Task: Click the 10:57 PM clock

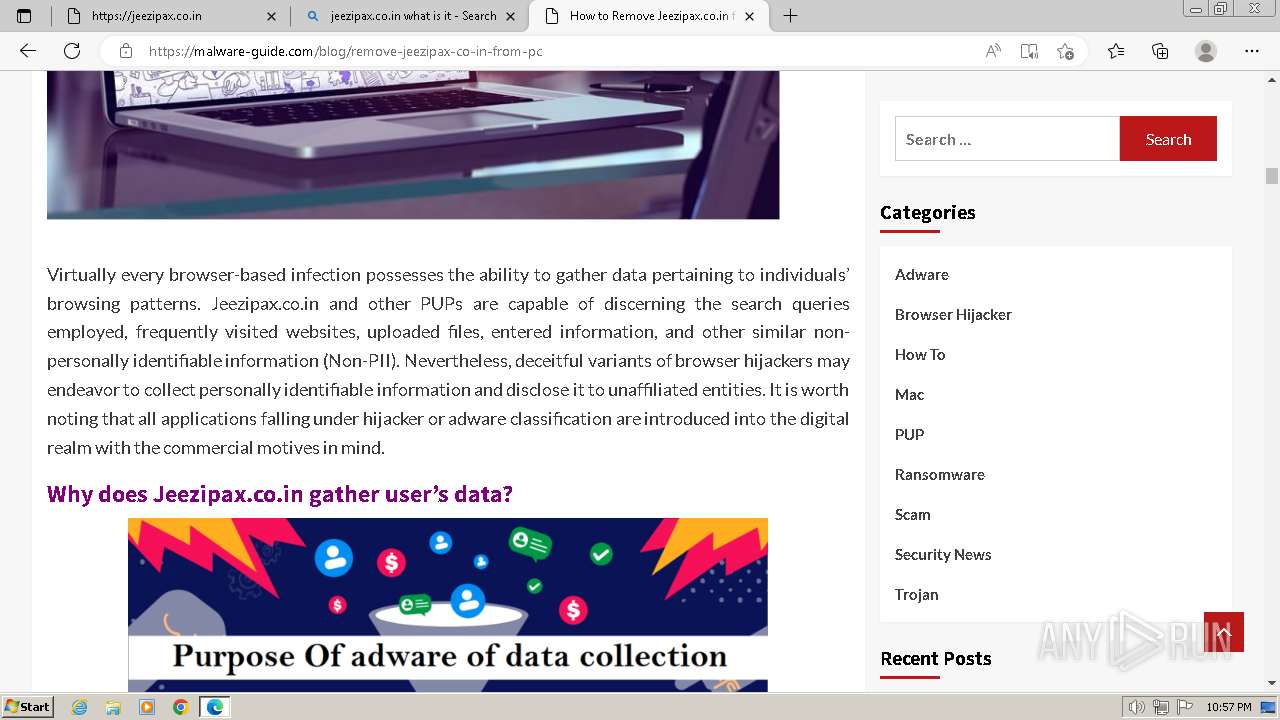Action: pyautogui.click(x=1229, y=707)
